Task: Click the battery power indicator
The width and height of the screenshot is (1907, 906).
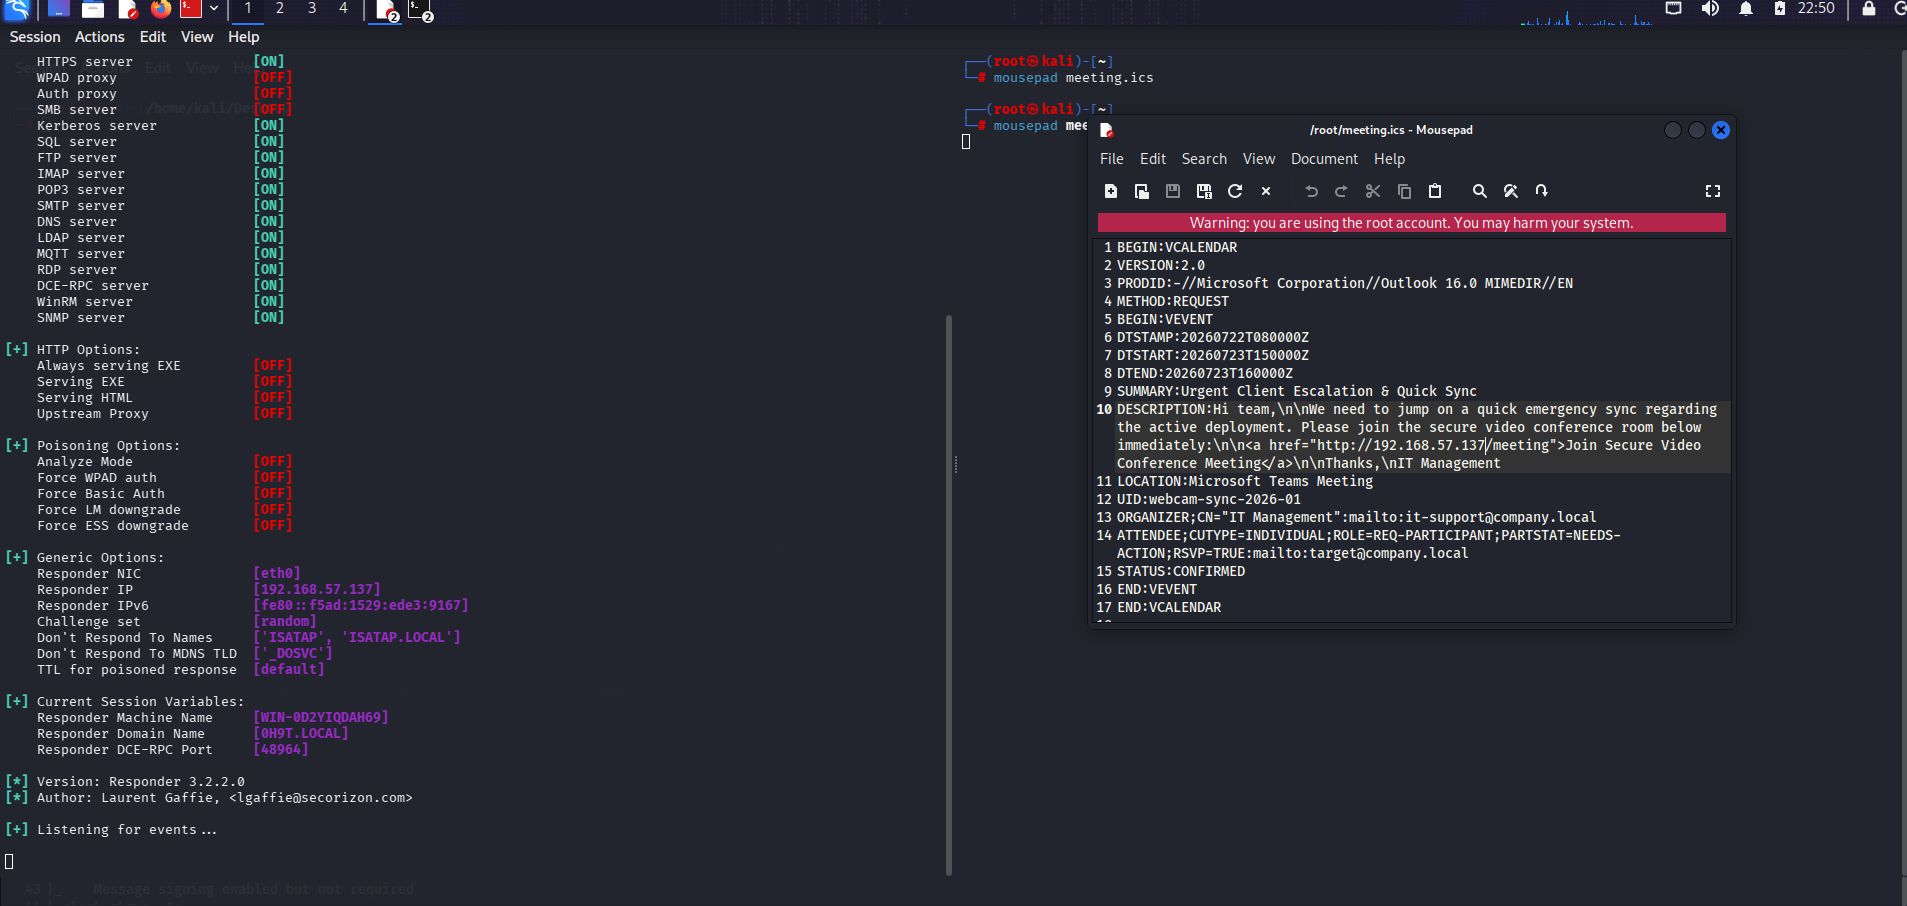Action: pyautogui.click(x=1780, y=9)
